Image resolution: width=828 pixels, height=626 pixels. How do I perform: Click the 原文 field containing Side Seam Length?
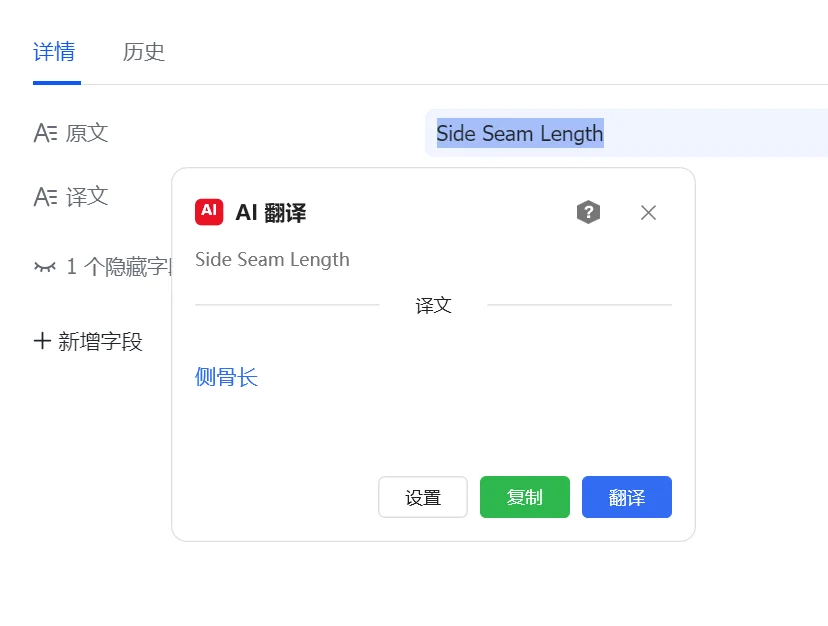(x=626, y=133)
